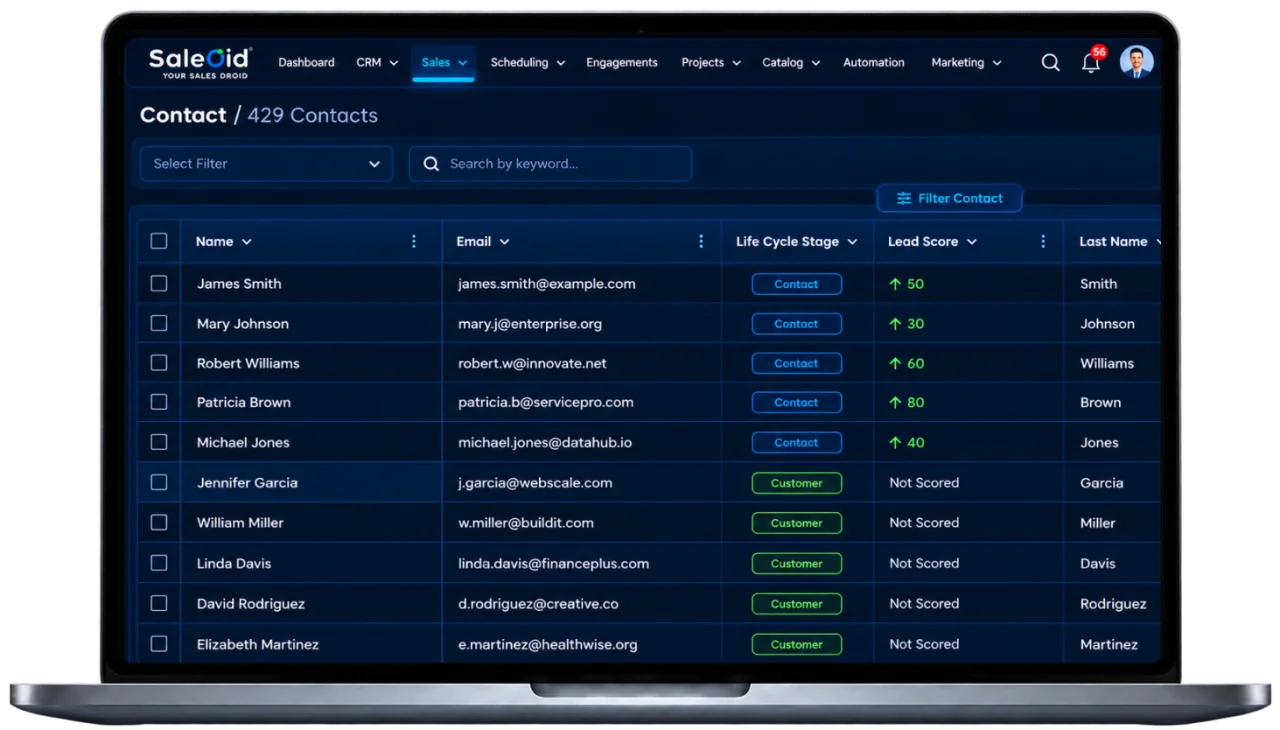Sort by the Name column header

(x=224, y=241)
